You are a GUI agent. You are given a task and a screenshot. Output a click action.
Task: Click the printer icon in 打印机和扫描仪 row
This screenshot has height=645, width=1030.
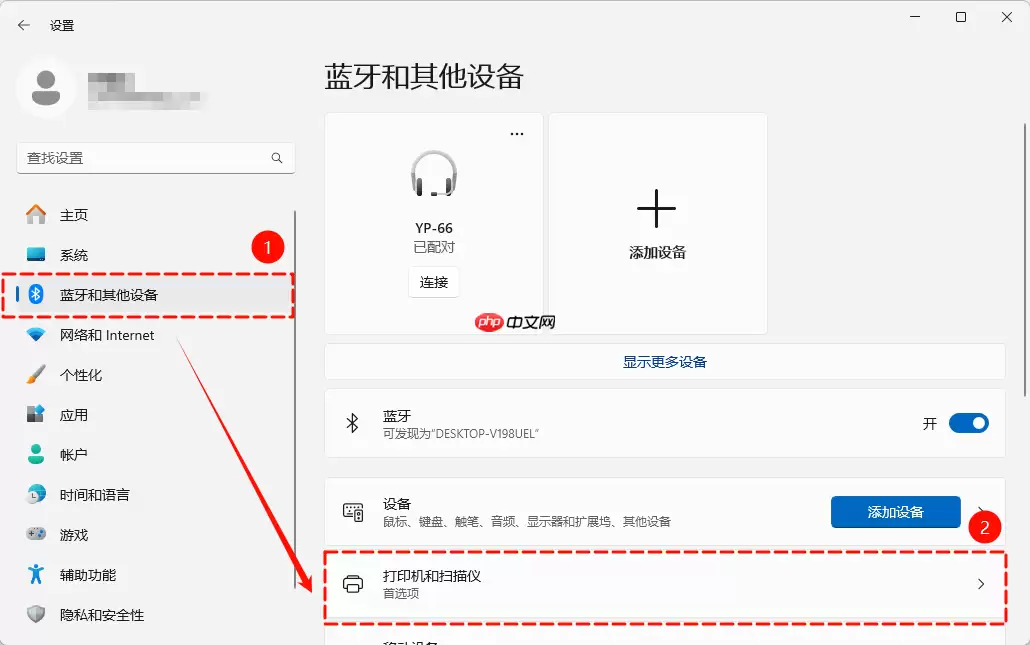tap(353, 584)
